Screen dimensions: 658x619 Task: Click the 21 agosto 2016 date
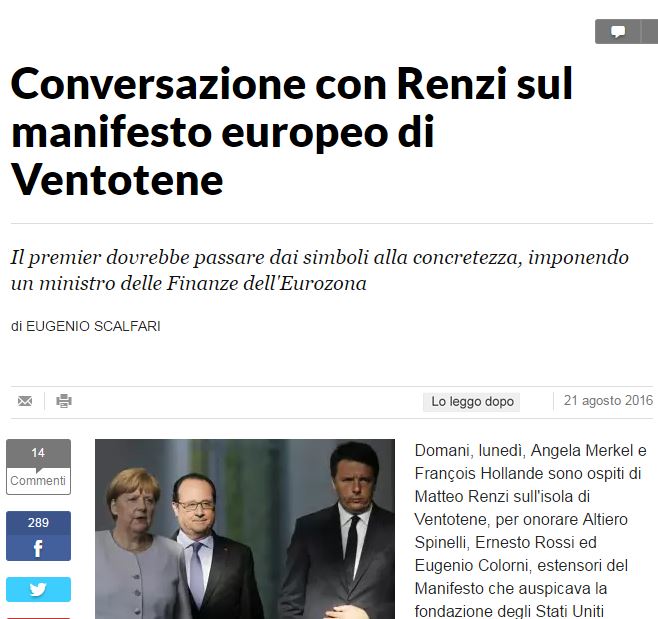608,400
